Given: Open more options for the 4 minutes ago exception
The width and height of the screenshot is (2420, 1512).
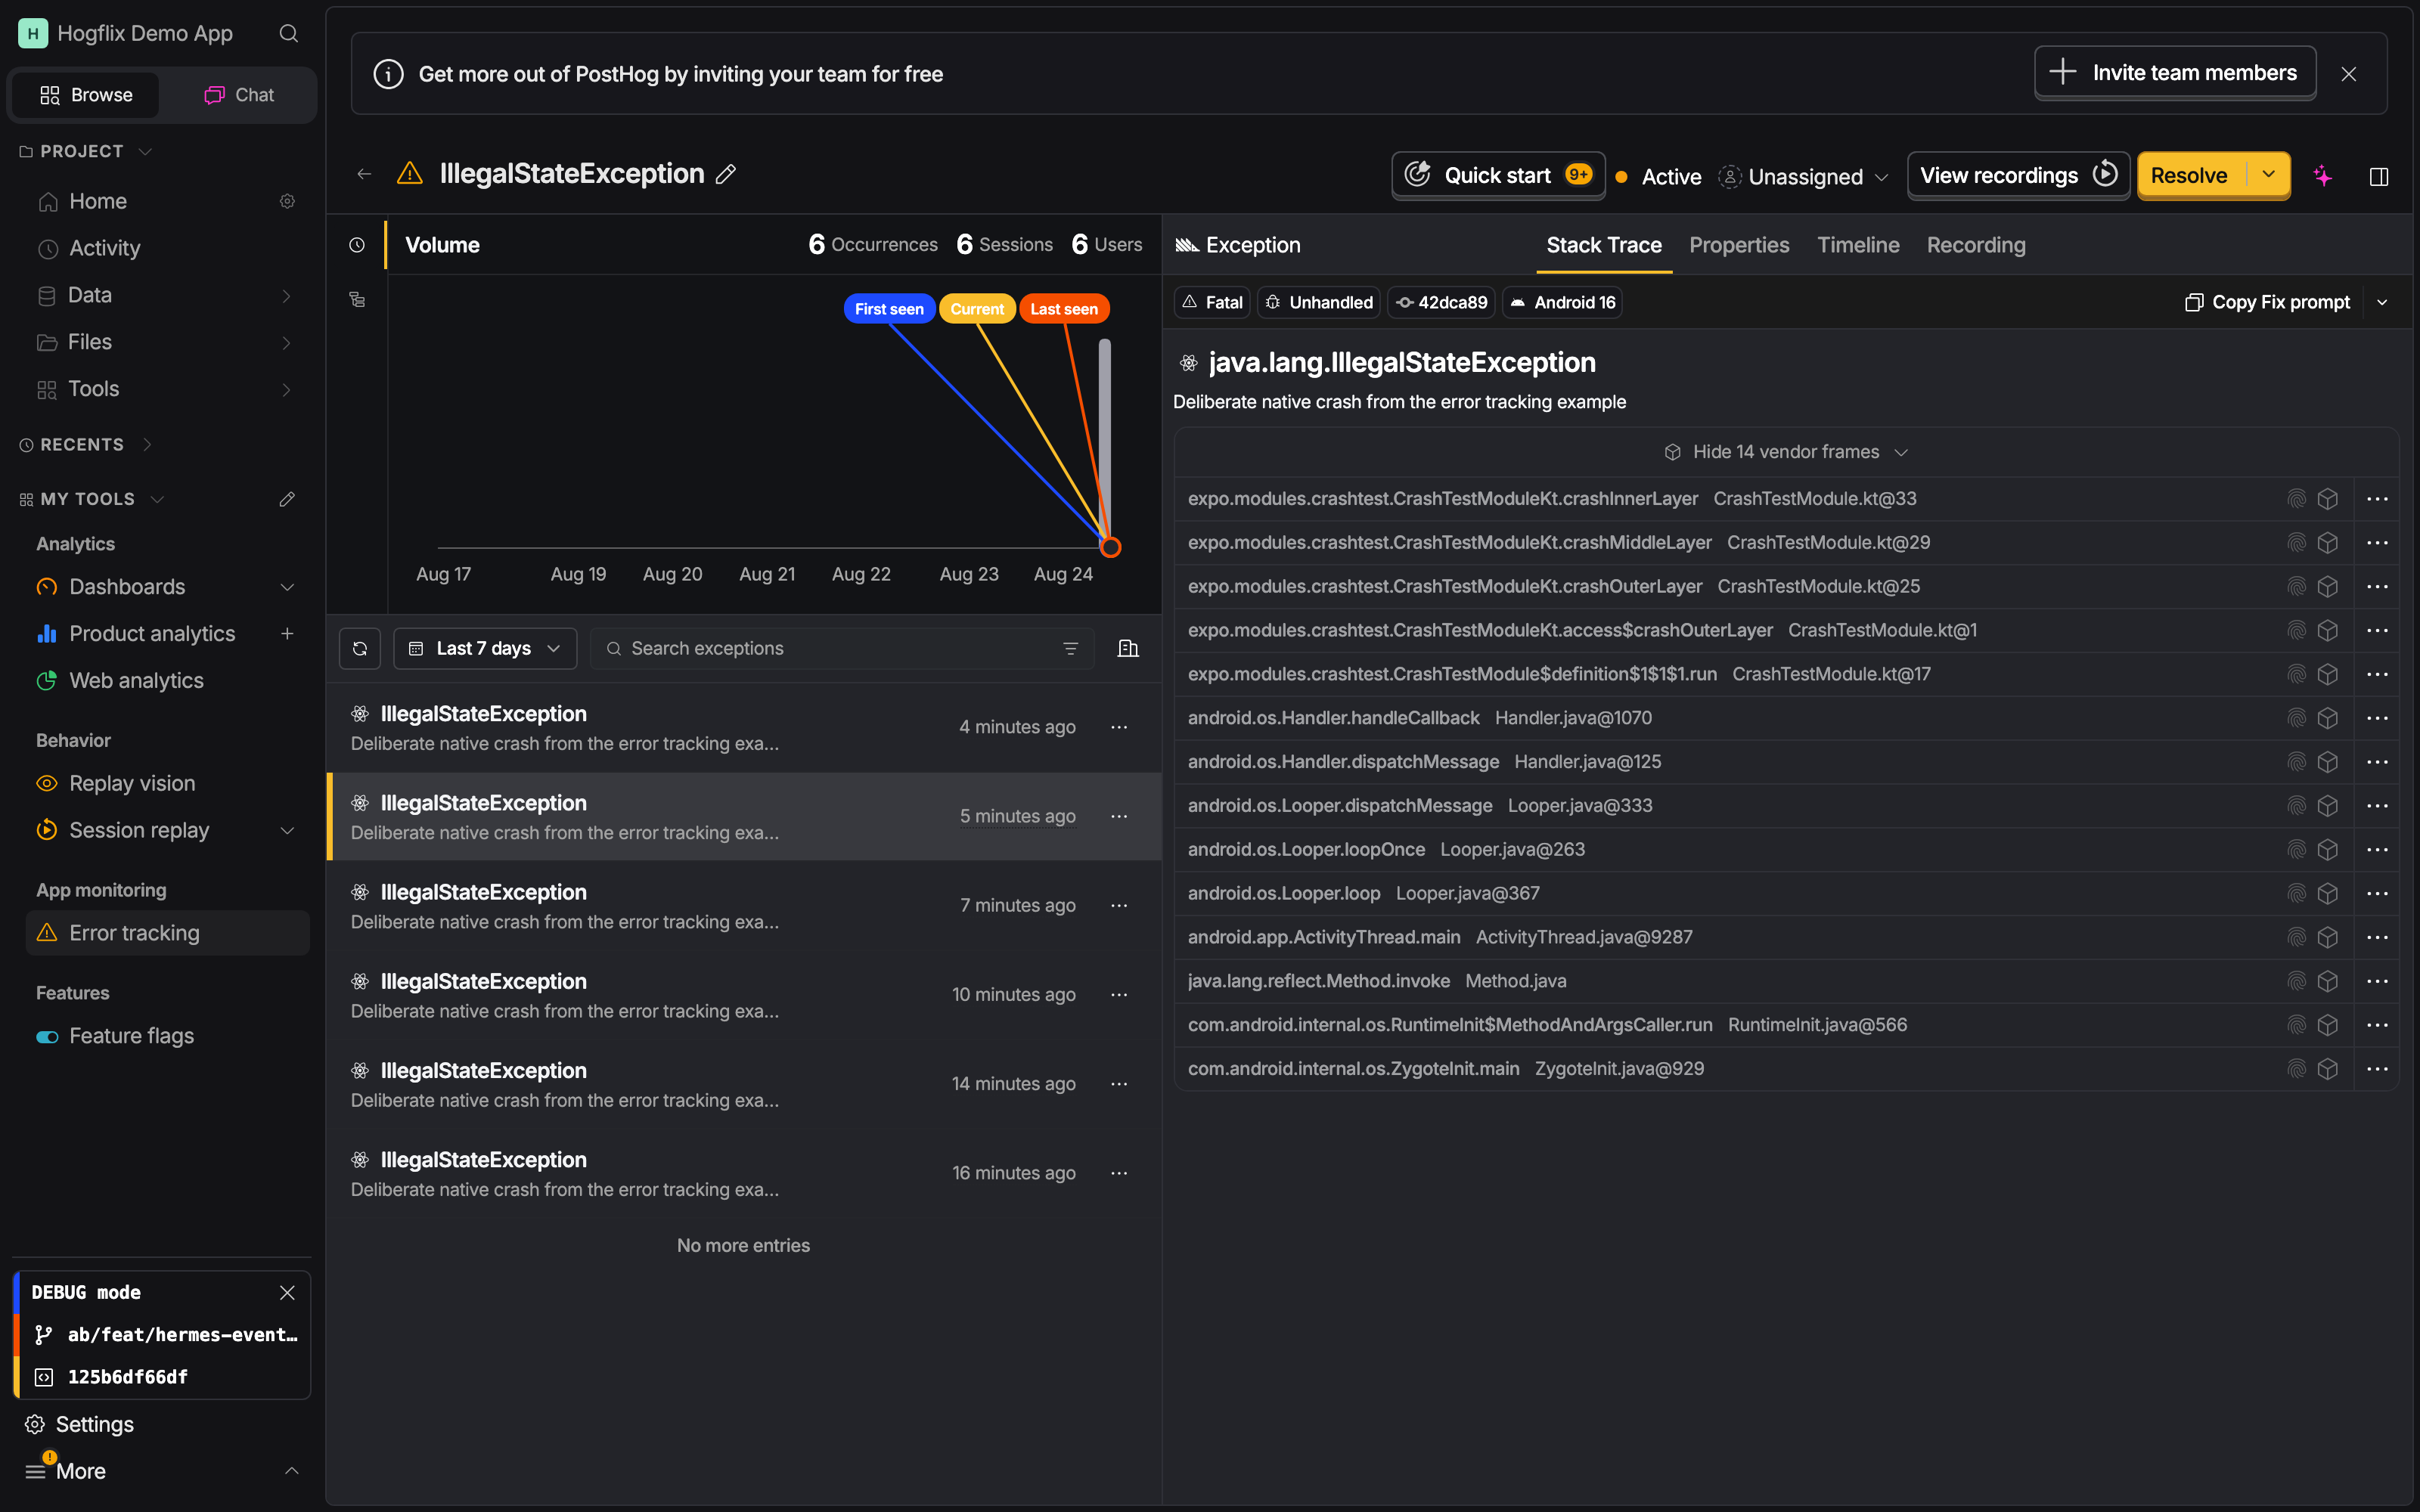Looking at the screenshot, I should (1119, 727).
